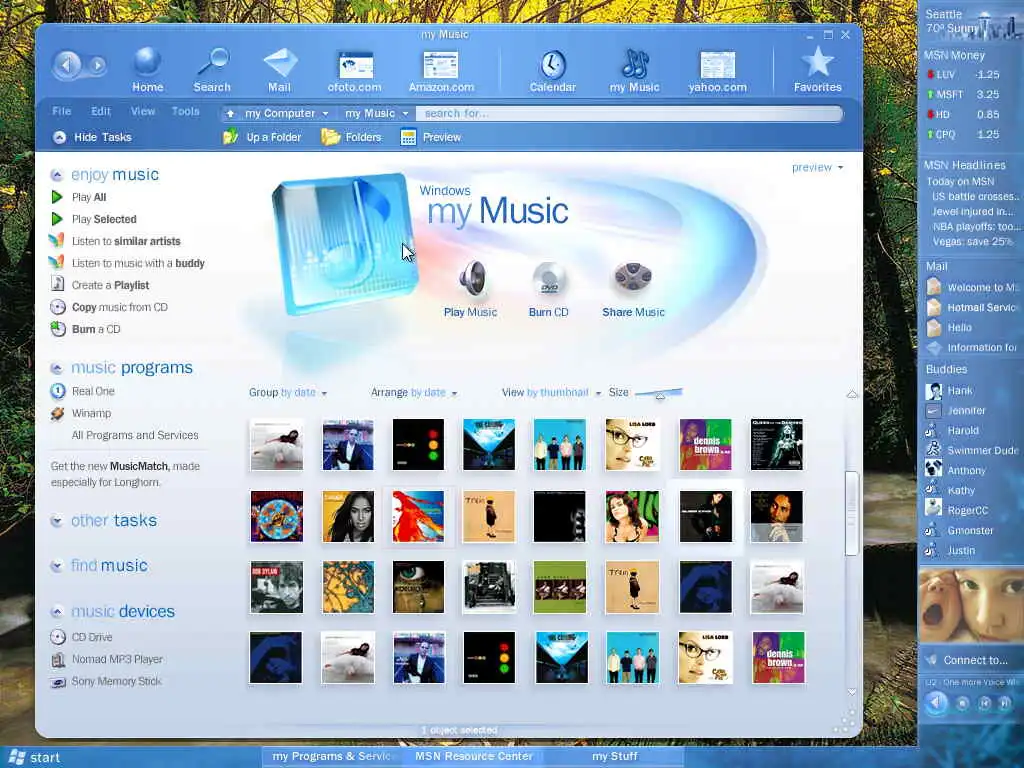Image resolution: width=1024 pixels, height=768 pixels.
Task: Select the Dennis Brown album in first row
Action: tap(705, 445)
